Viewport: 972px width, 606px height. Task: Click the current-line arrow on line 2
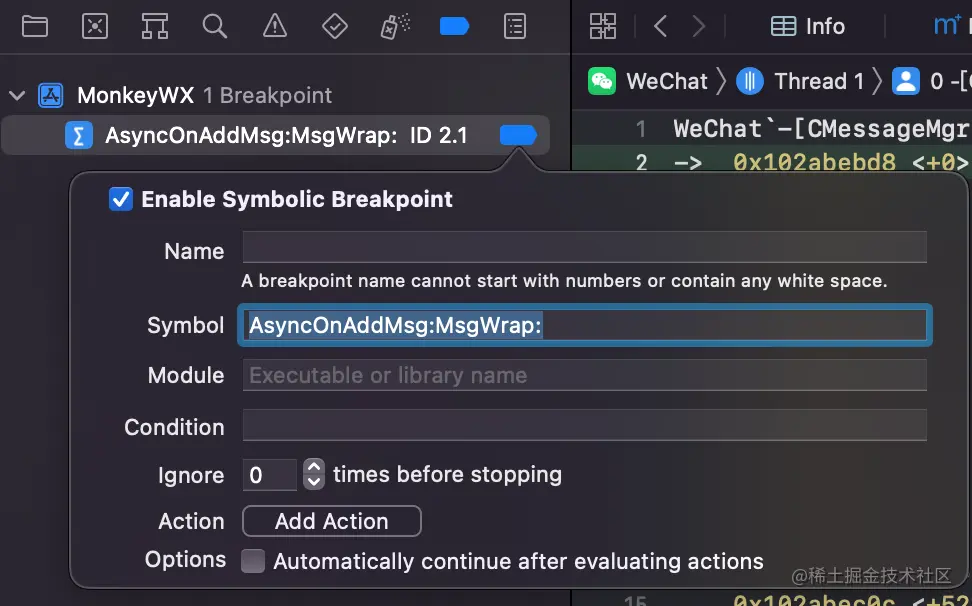[x=687, y=163]
